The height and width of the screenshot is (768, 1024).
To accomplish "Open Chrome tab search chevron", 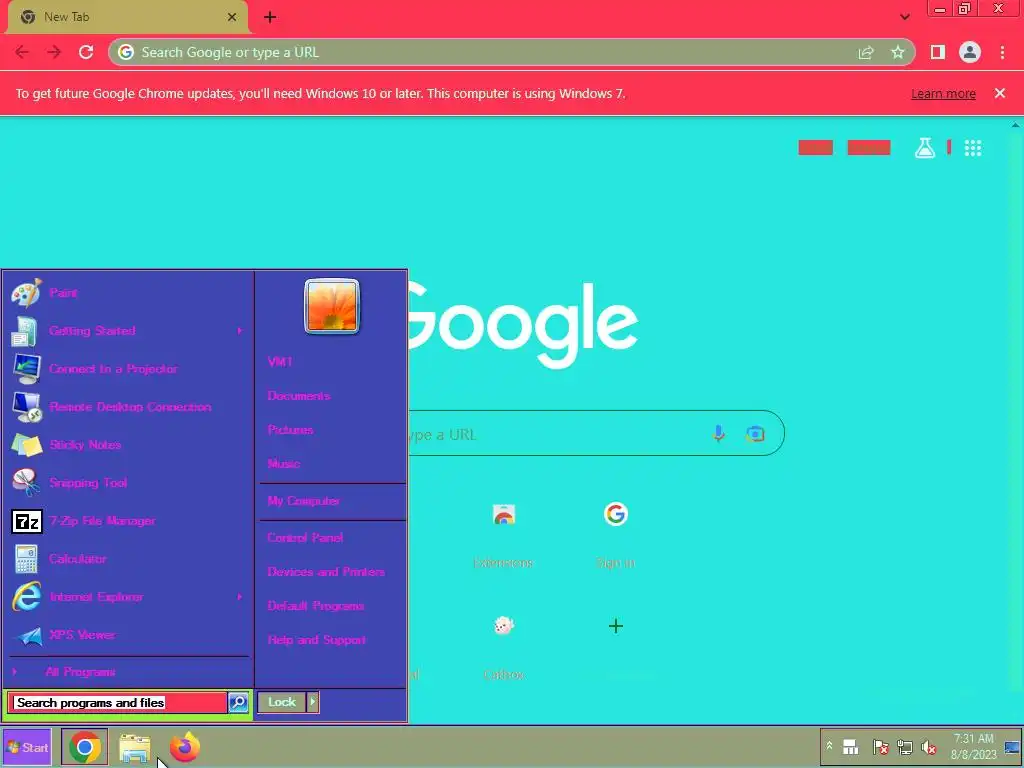I will click(x=904, y=17).
